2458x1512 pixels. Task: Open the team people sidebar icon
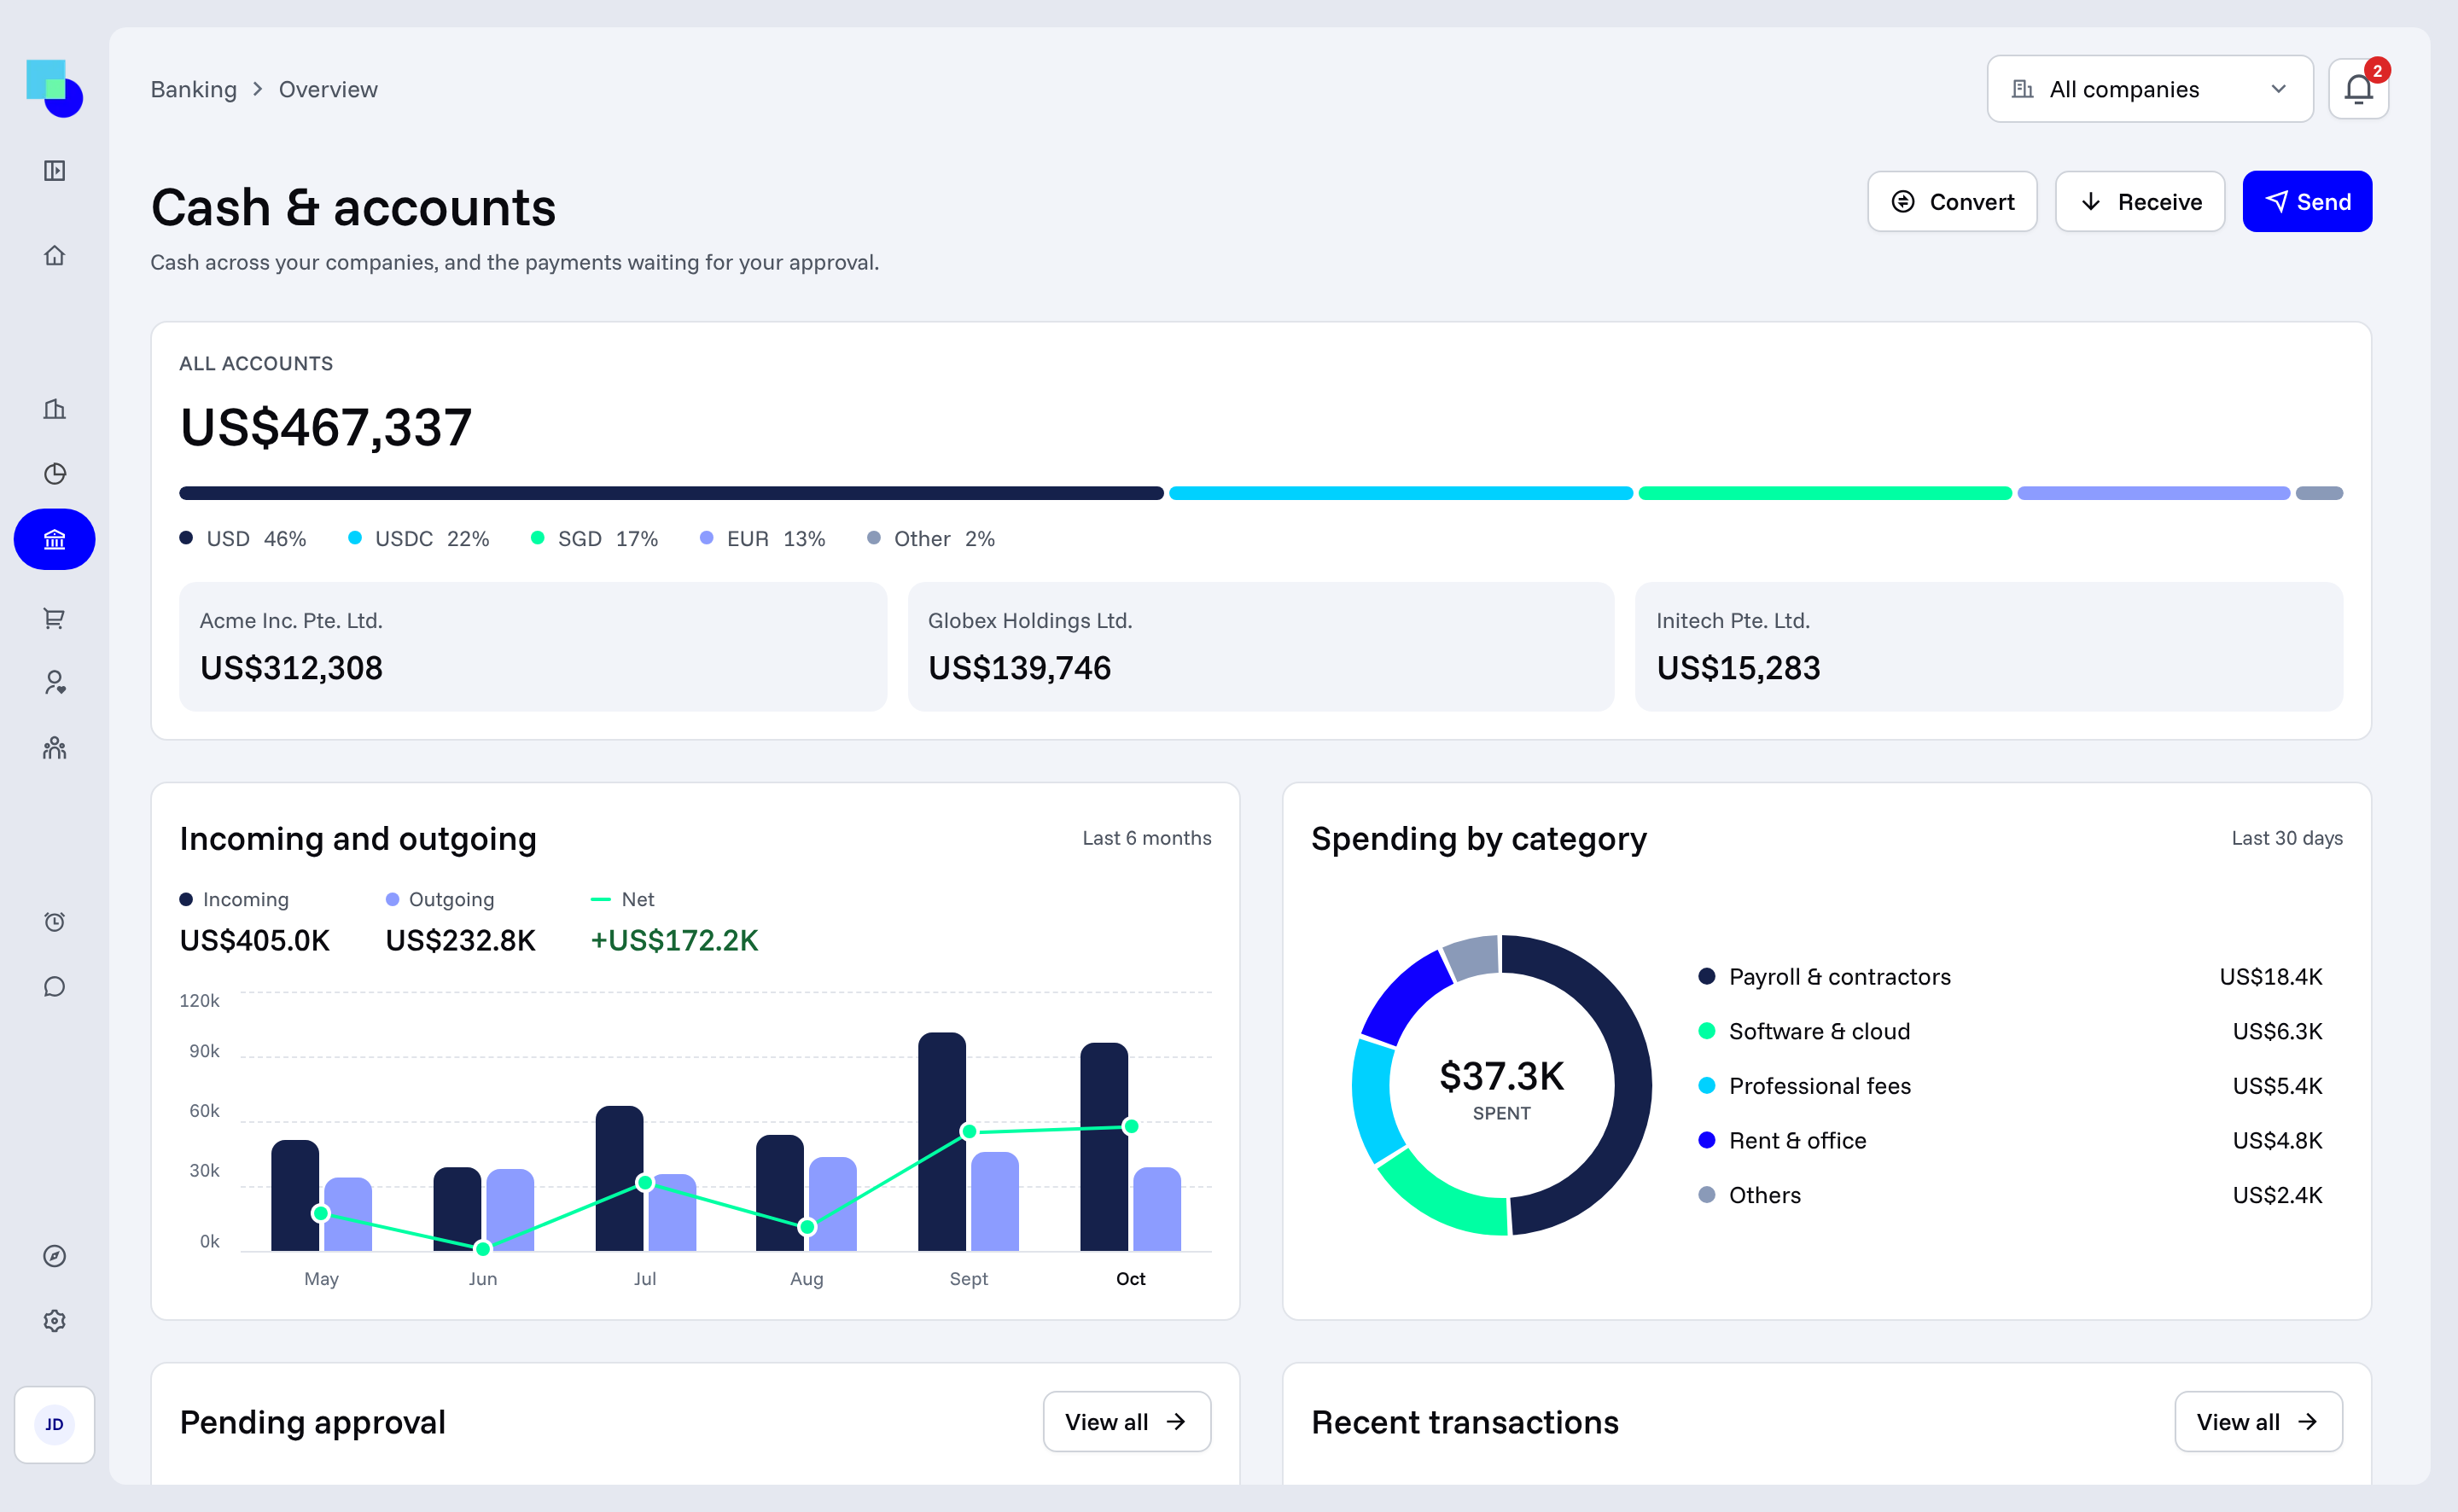55,748
